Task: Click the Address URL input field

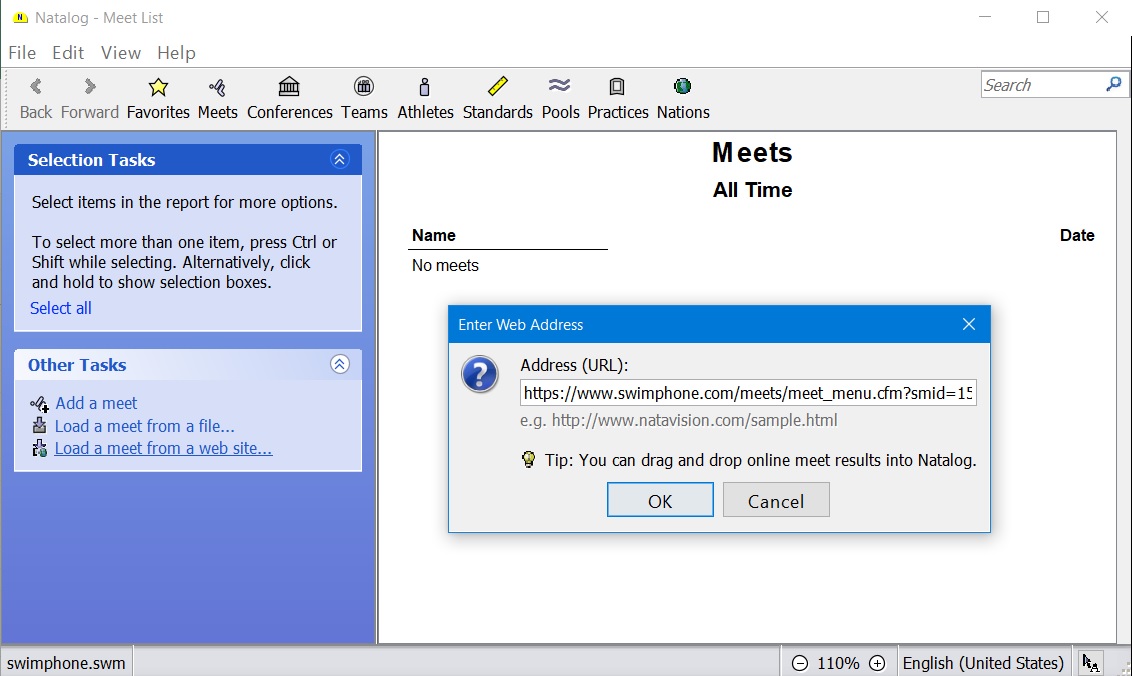Action: 747,393
